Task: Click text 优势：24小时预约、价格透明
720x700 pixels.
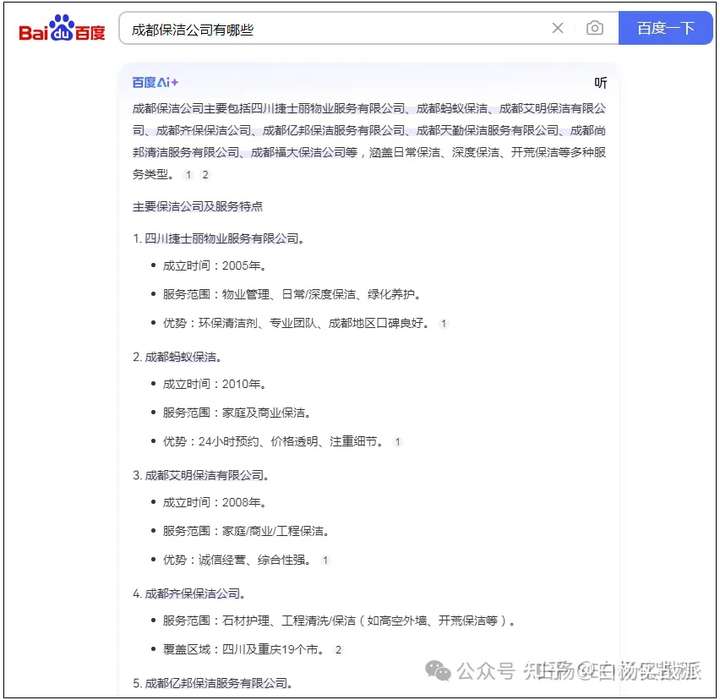Action: [240, 442]
